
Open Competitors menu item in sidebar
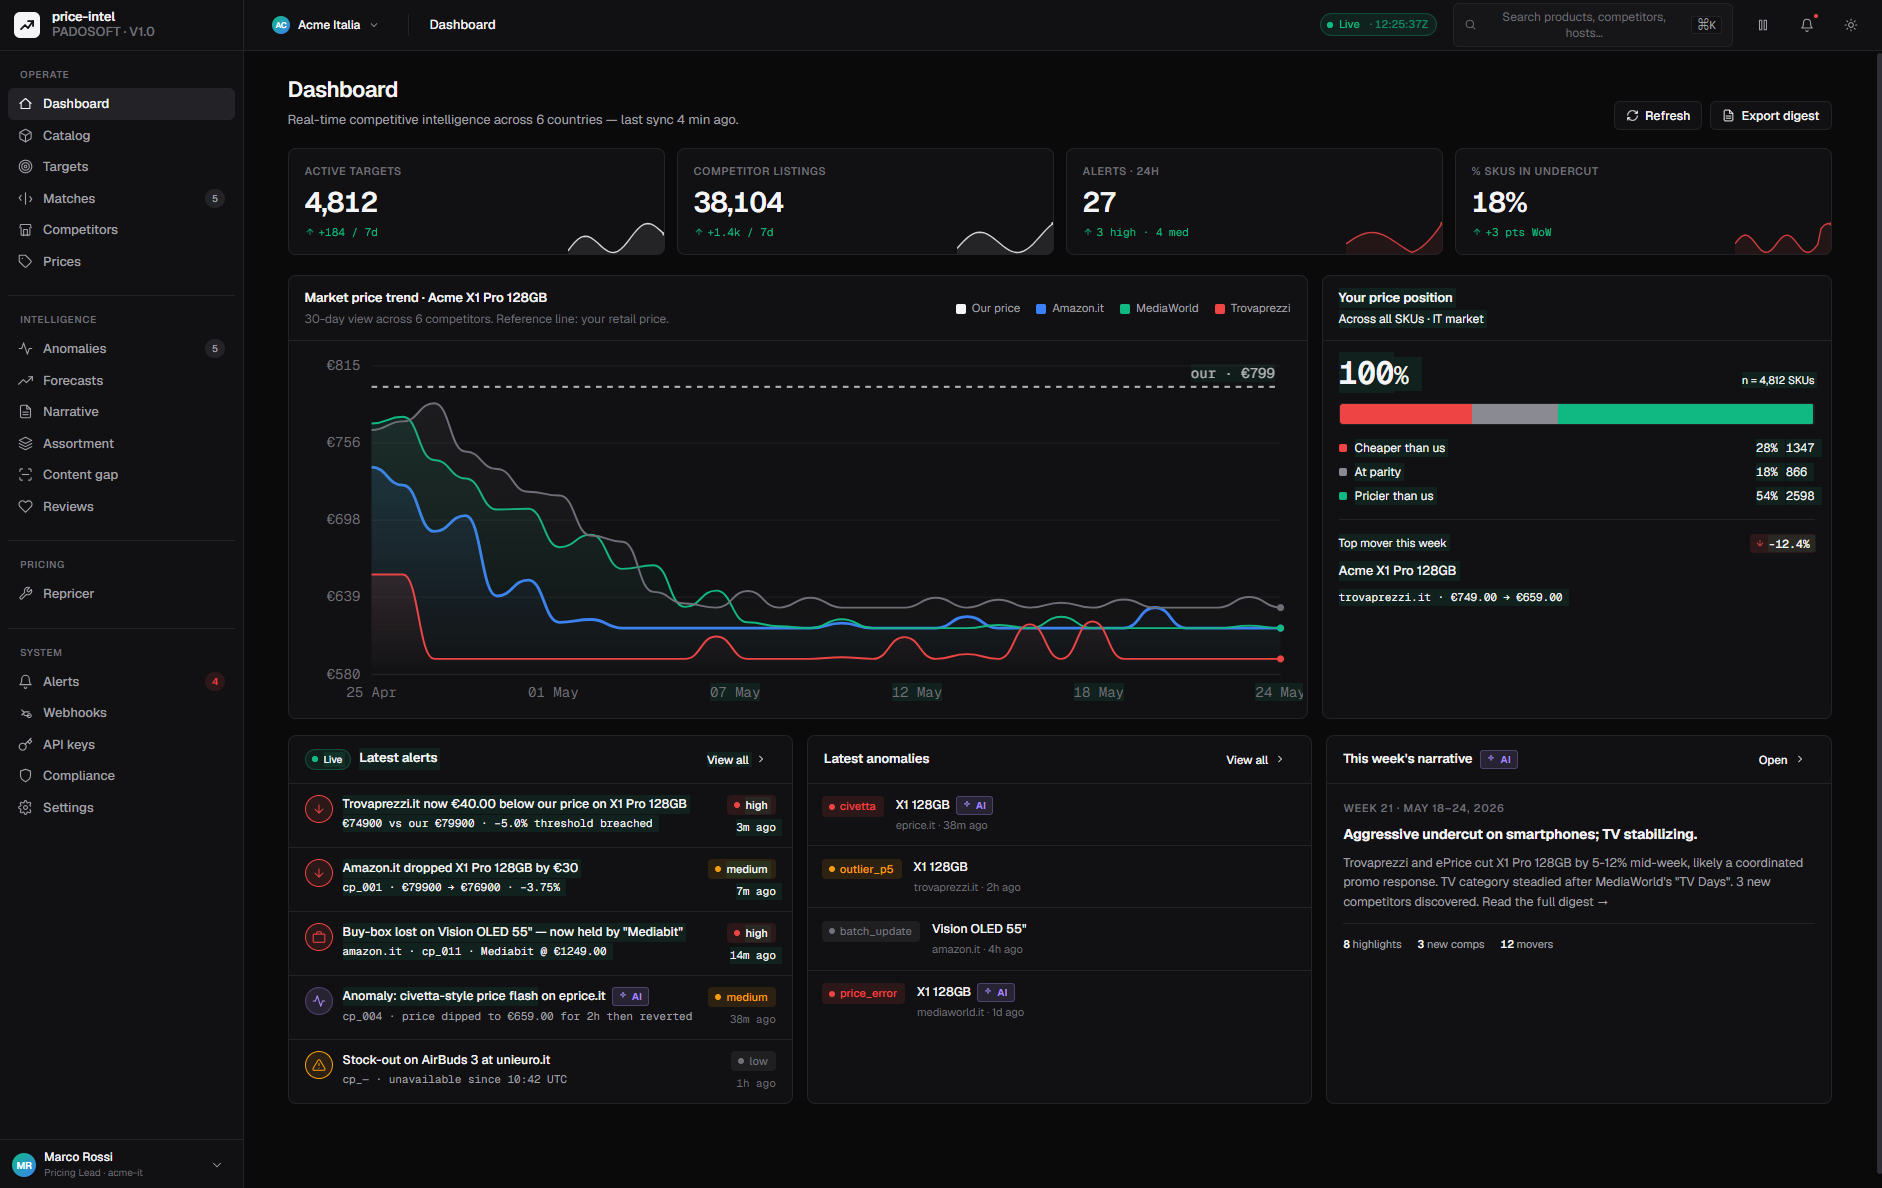[x=121, y=230]
